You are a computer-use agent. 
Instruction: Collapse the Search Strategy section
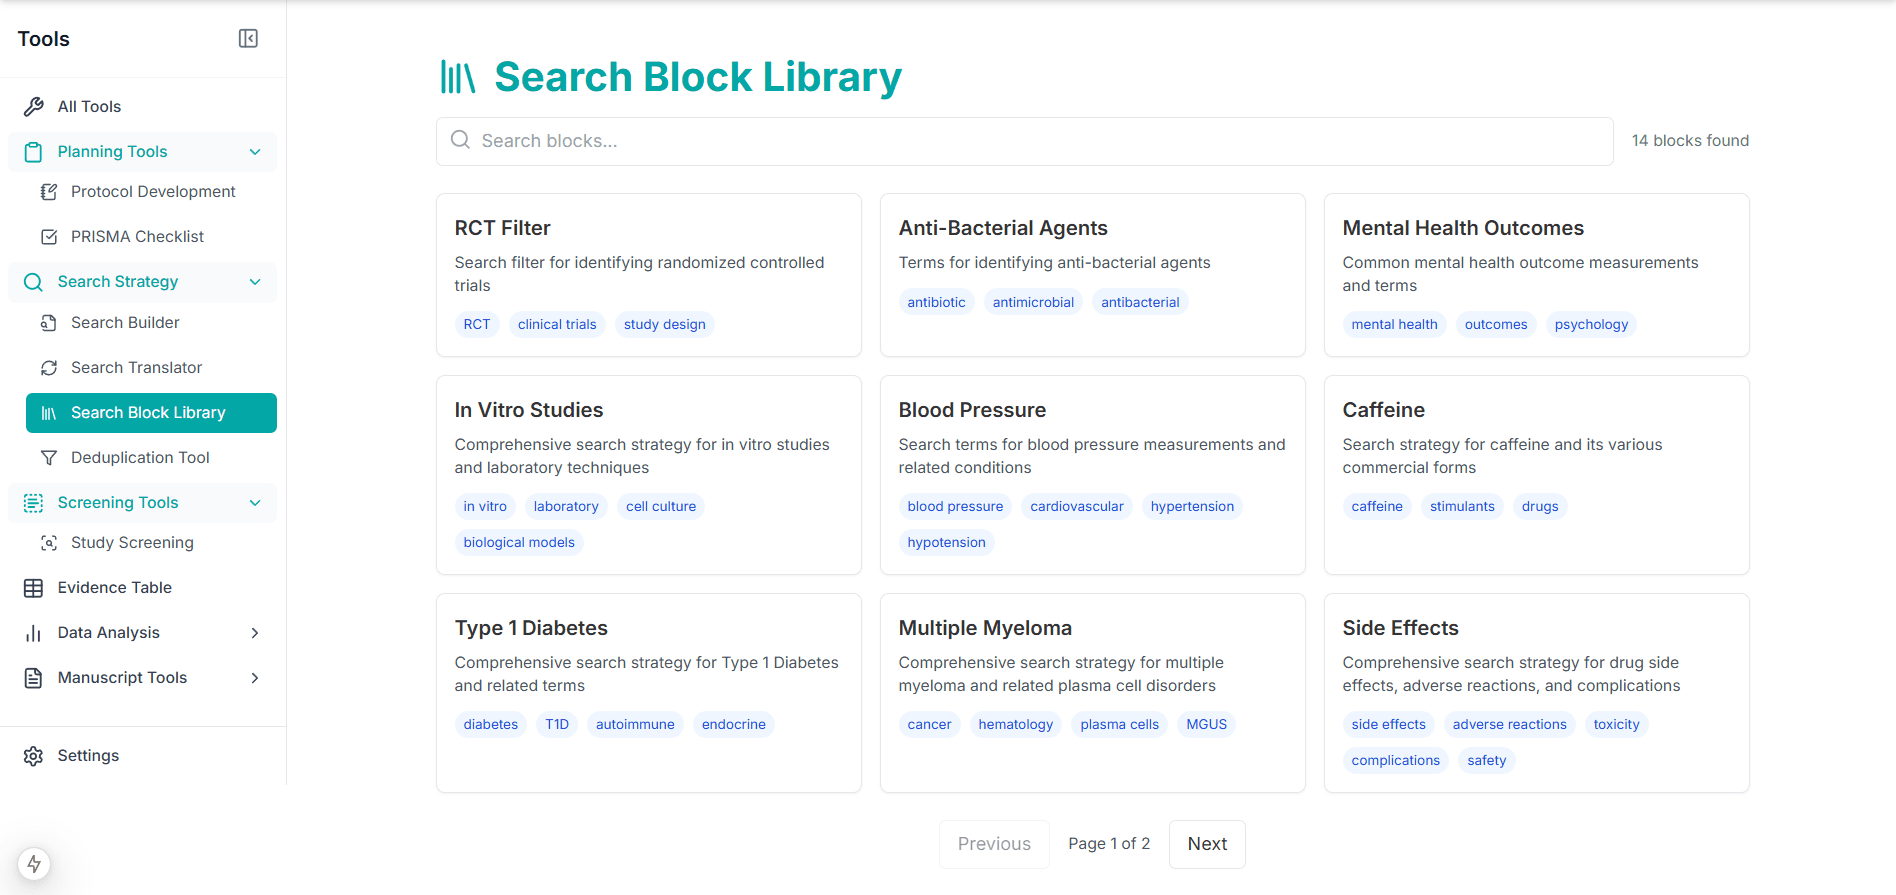255,282
